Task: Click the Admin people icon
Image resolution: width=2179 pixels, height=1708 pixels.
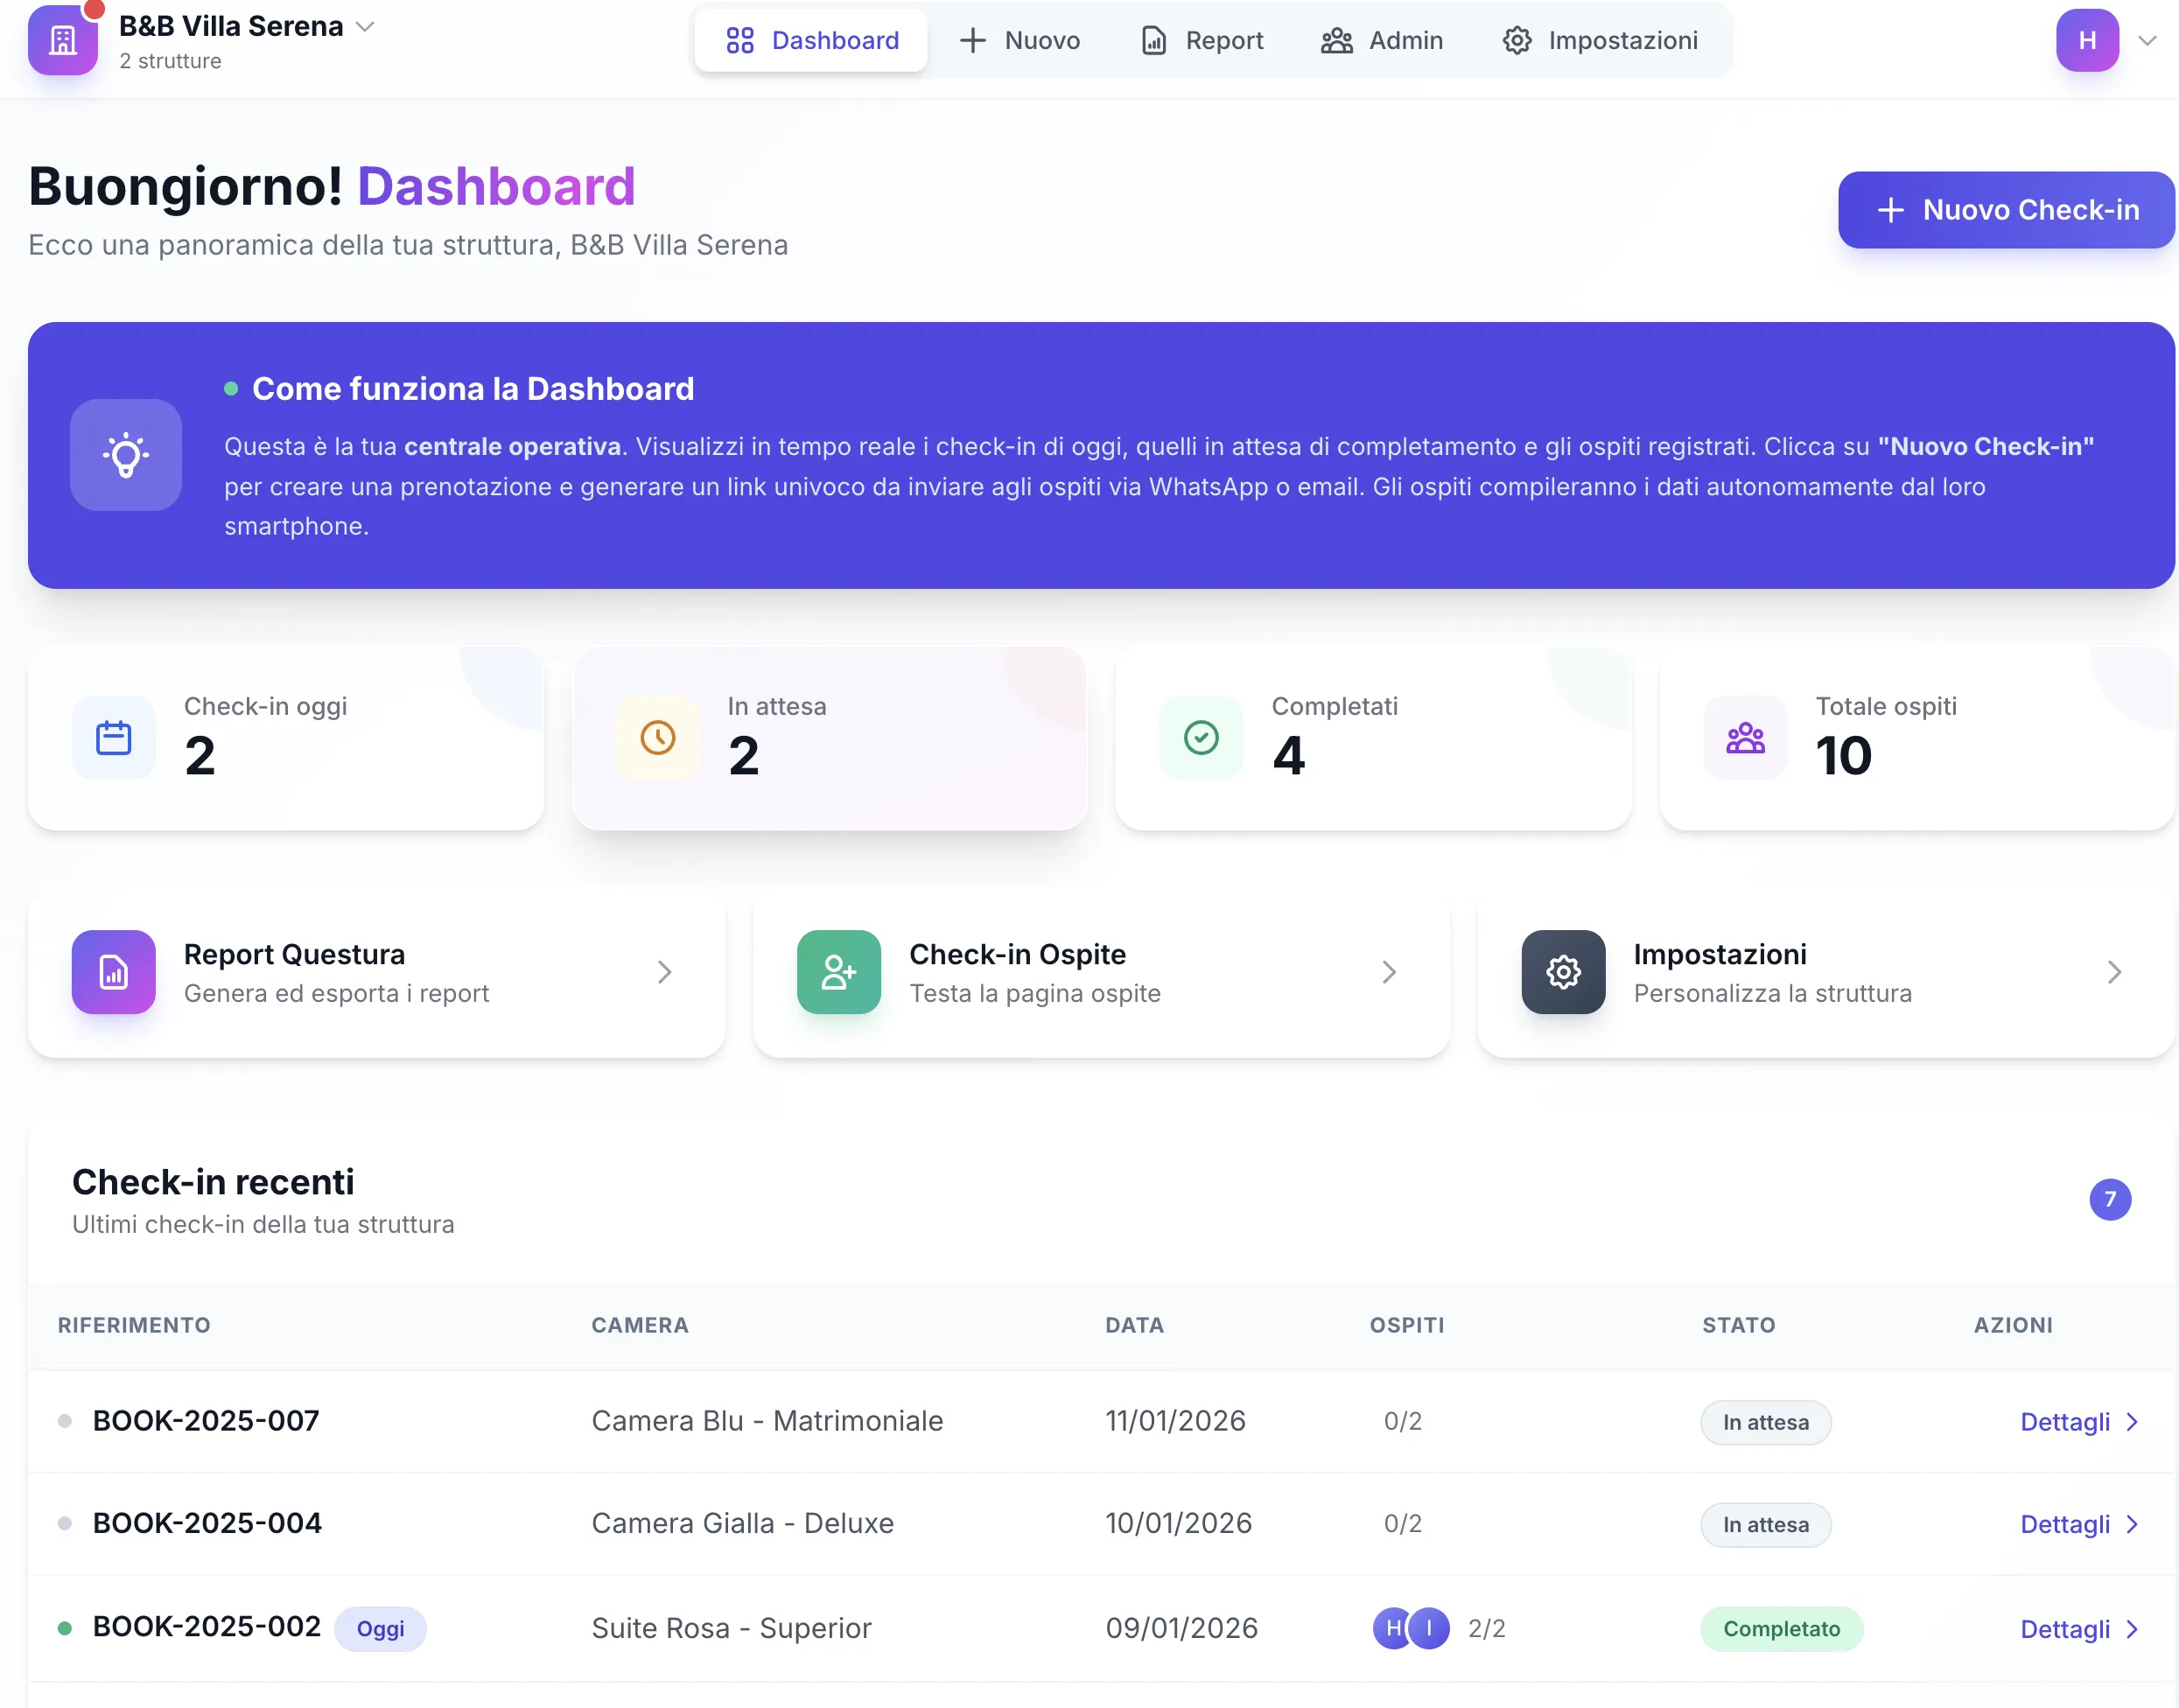Action: click(x=1336, y=40)
